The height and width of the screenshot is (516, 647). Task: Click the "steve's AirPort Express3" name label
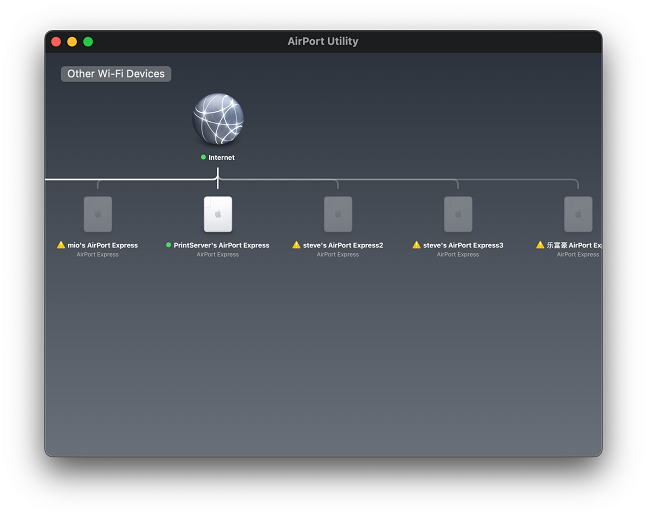point(463,245)
